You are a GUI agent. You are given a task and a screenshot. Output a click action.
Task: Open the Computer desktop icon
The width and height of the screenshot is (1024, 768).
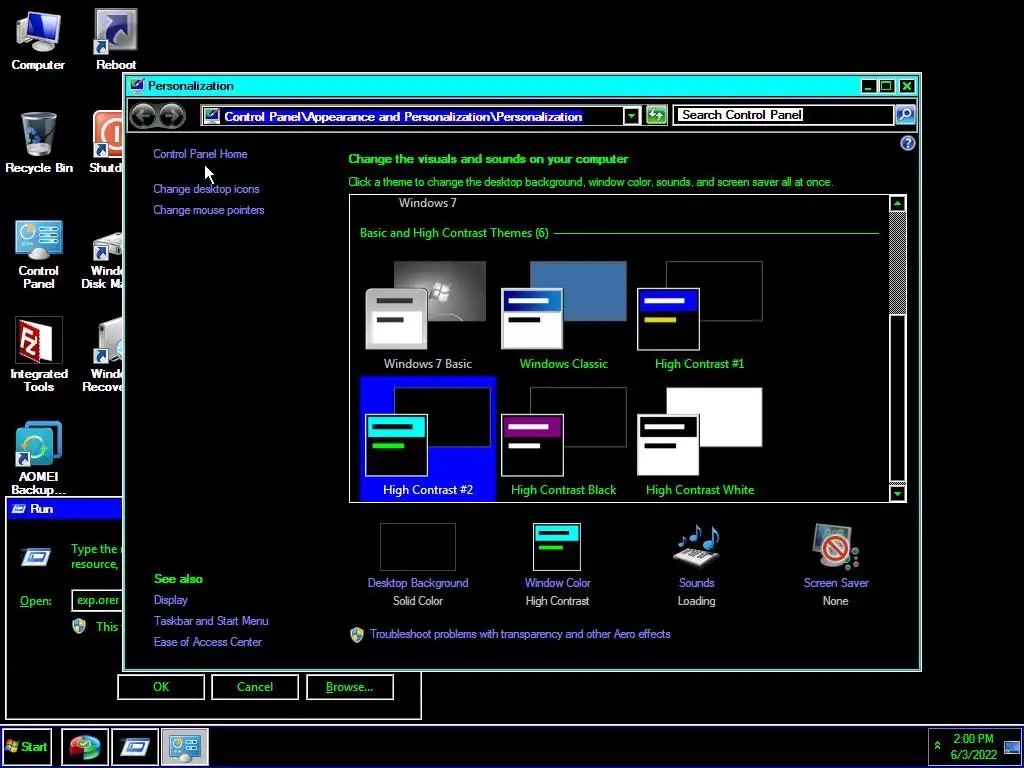click(38, 39)
